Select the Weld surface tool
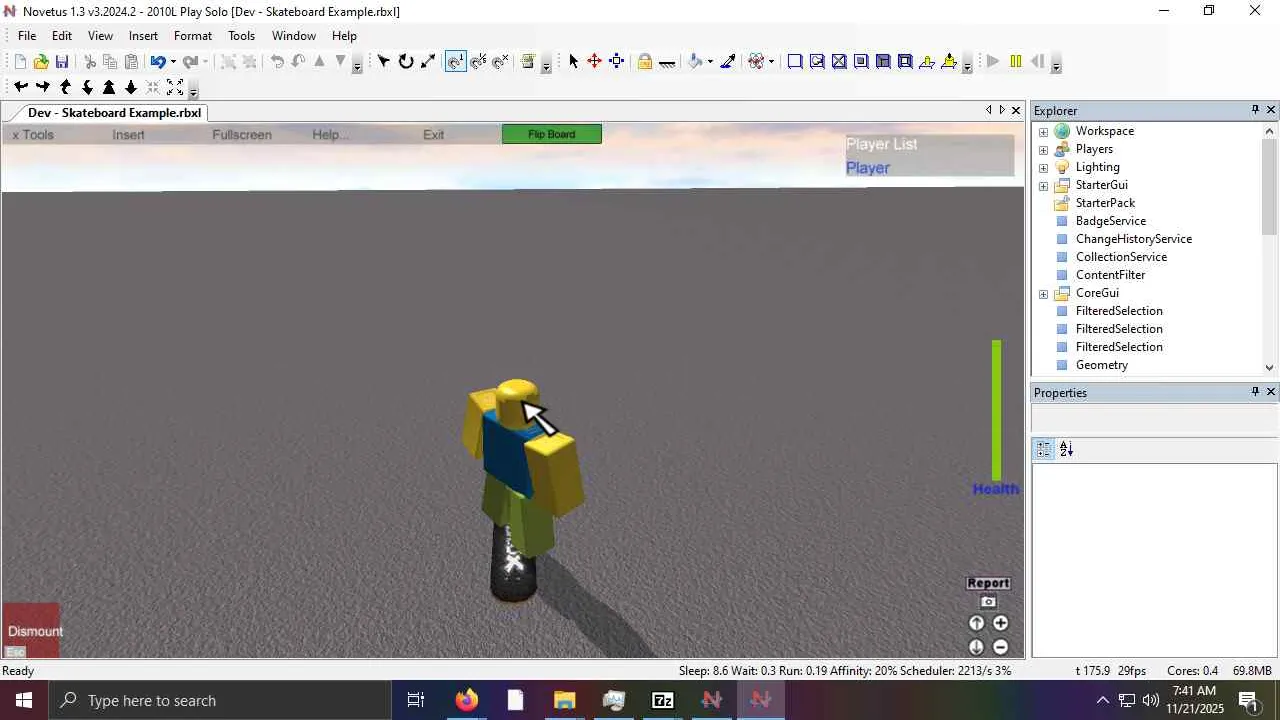This screenshot has width=1280, height=720. click(x=839, y=62)
